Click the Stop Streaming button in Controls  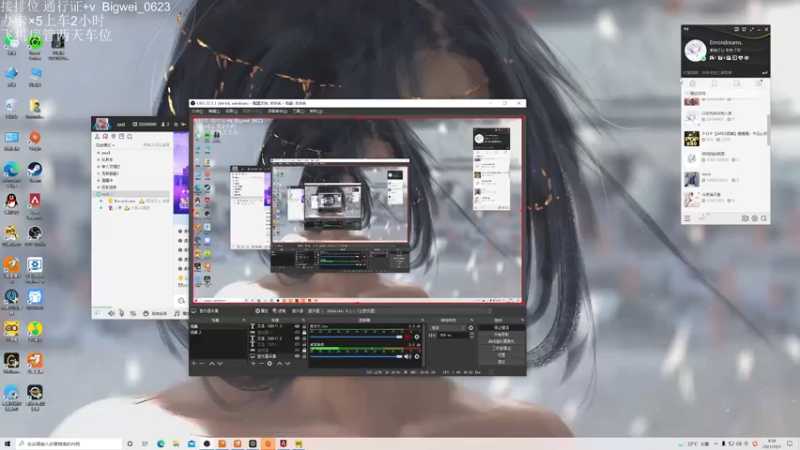(501, 328)
